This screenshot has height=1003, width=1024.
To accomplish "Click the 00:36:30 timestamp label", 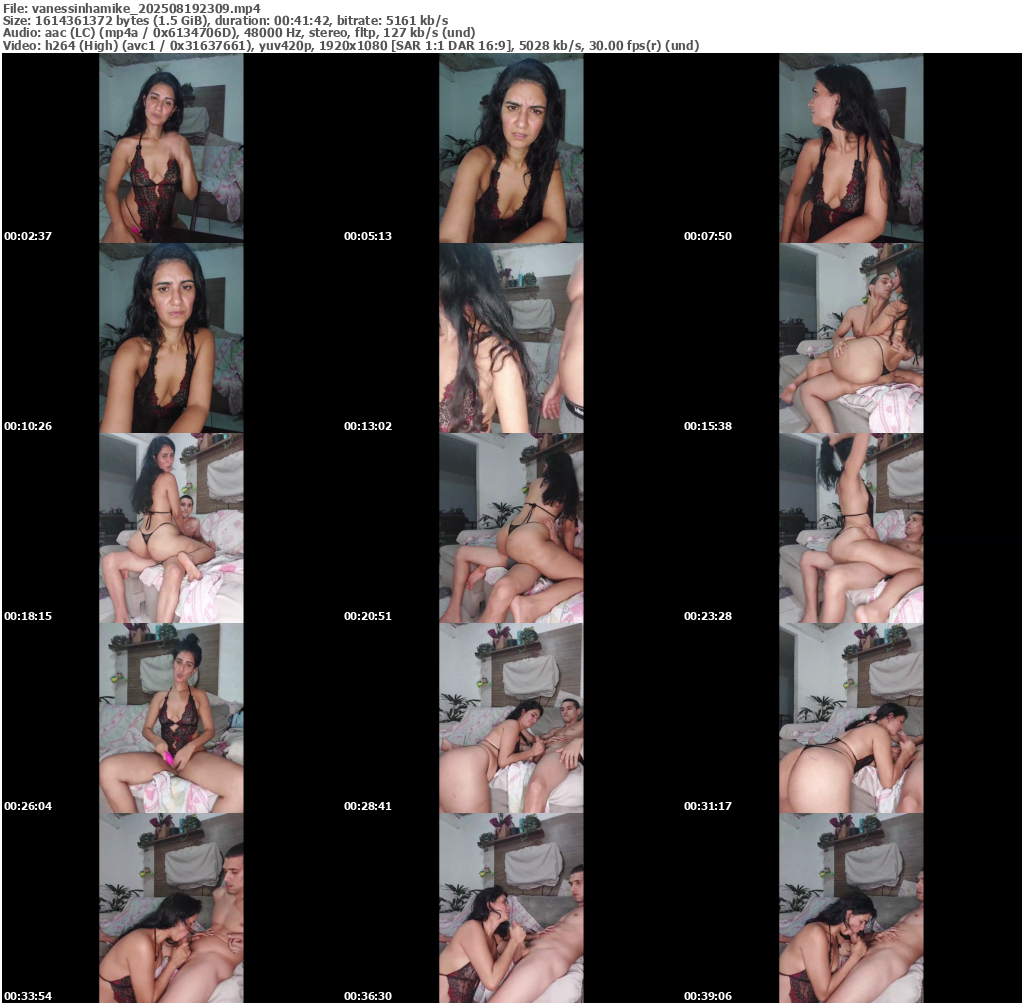I will point(368,996).
